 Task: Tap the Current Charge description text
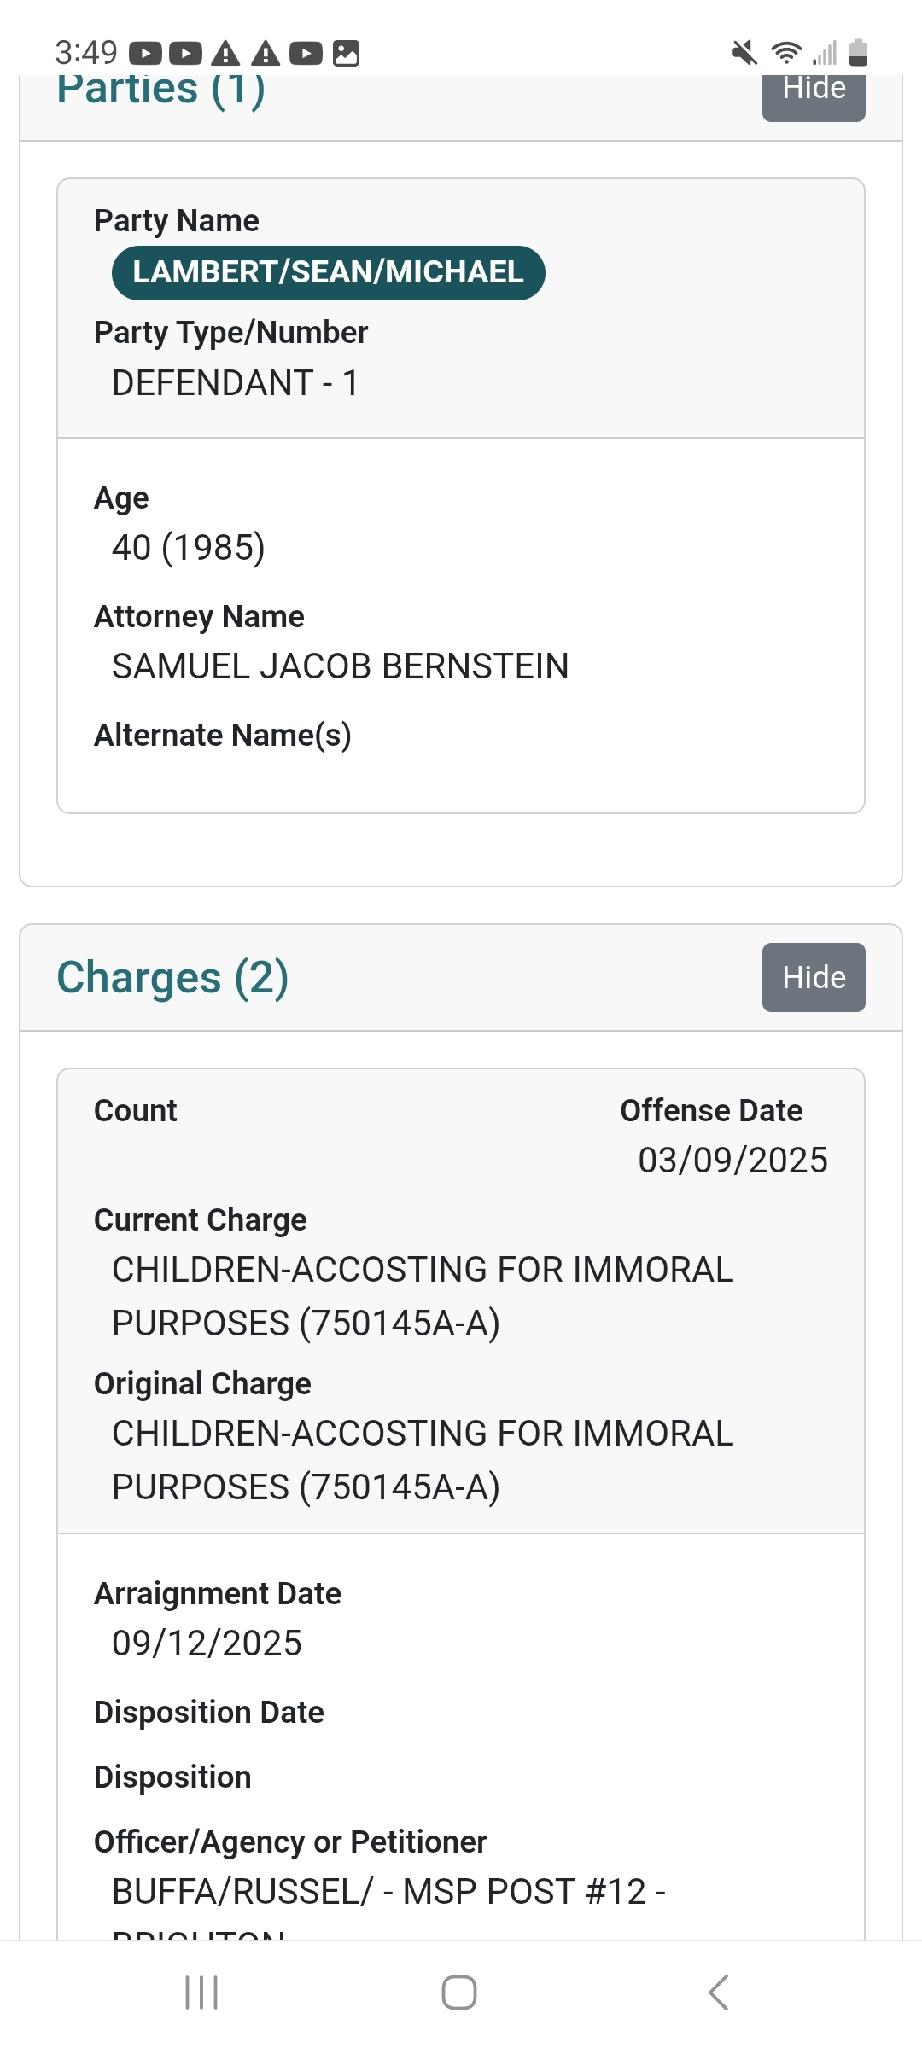coord(421,1296)
